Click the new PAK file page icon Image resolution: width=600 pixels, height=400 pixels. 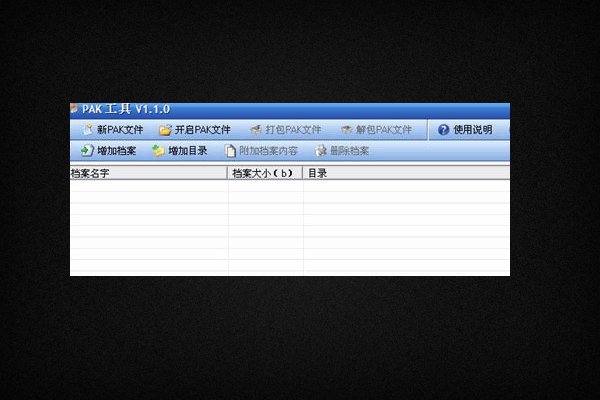tap(88, 129)
